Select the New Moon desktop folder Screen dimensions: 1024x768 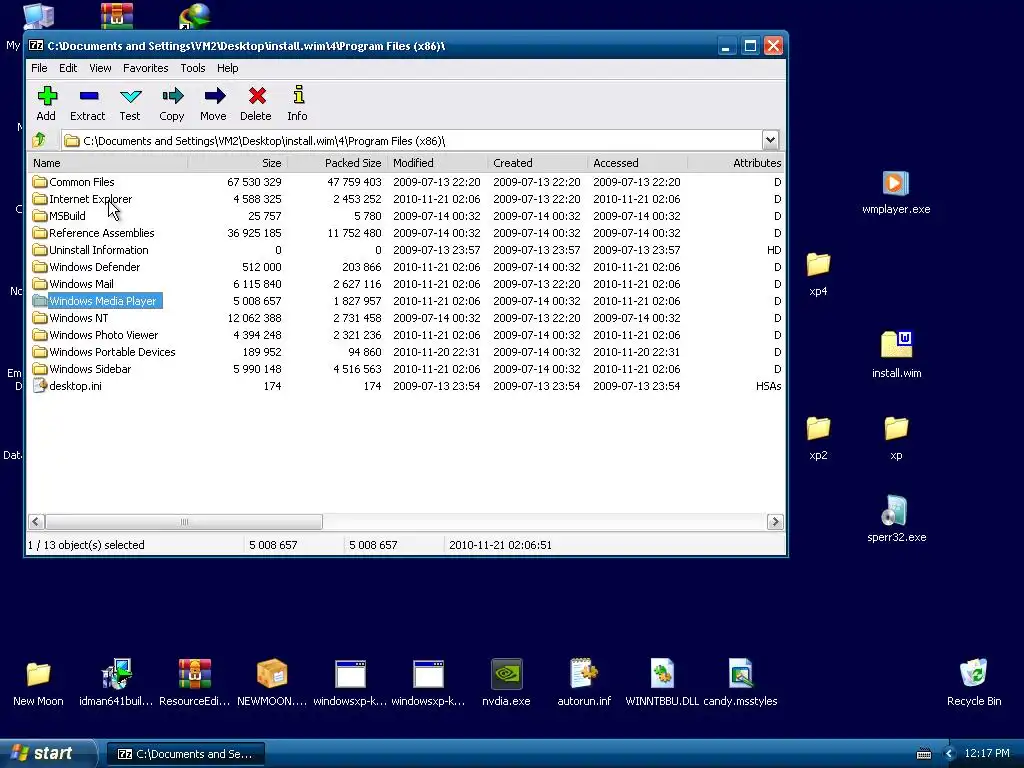tap(39, 682)
